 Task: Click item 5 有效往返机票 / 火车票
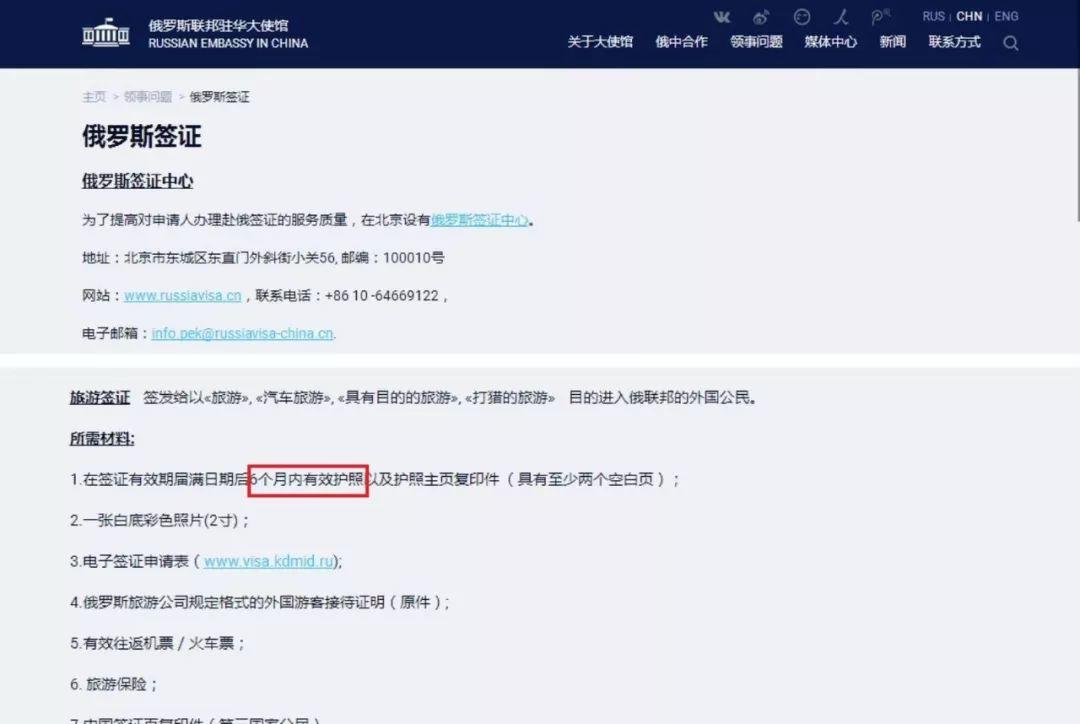point(157,643)
